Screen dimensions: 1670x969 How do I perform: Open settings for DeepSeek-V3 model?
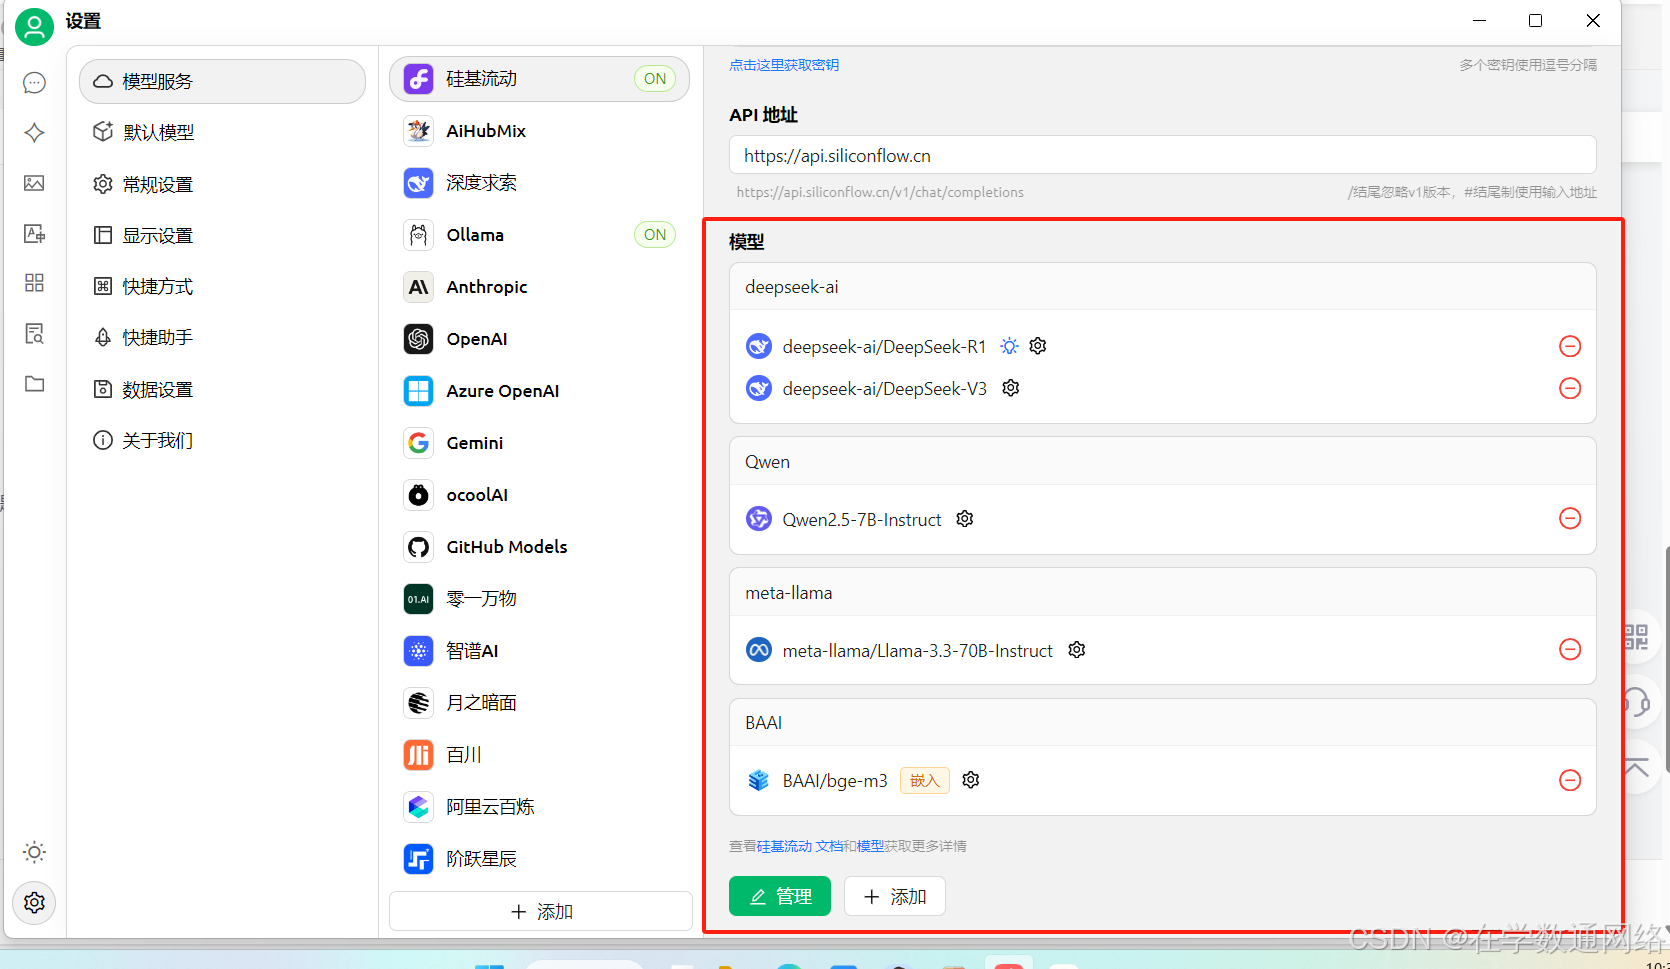click(1011, 388)
